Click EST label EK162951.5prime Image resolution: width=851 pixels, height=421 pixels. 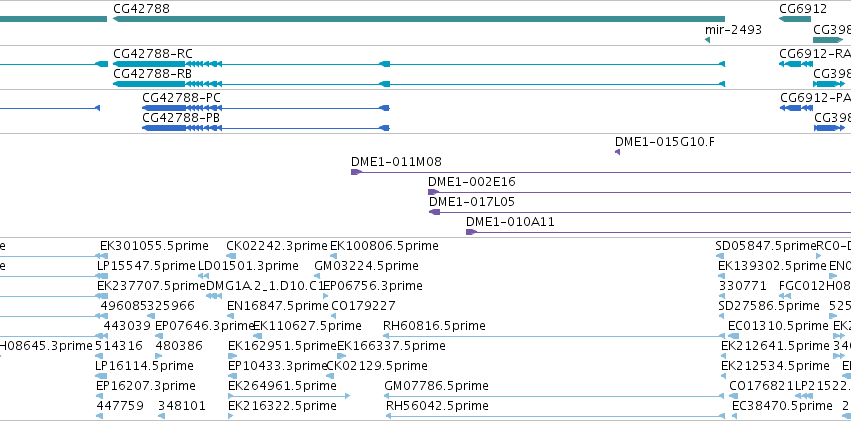(282, 345)
